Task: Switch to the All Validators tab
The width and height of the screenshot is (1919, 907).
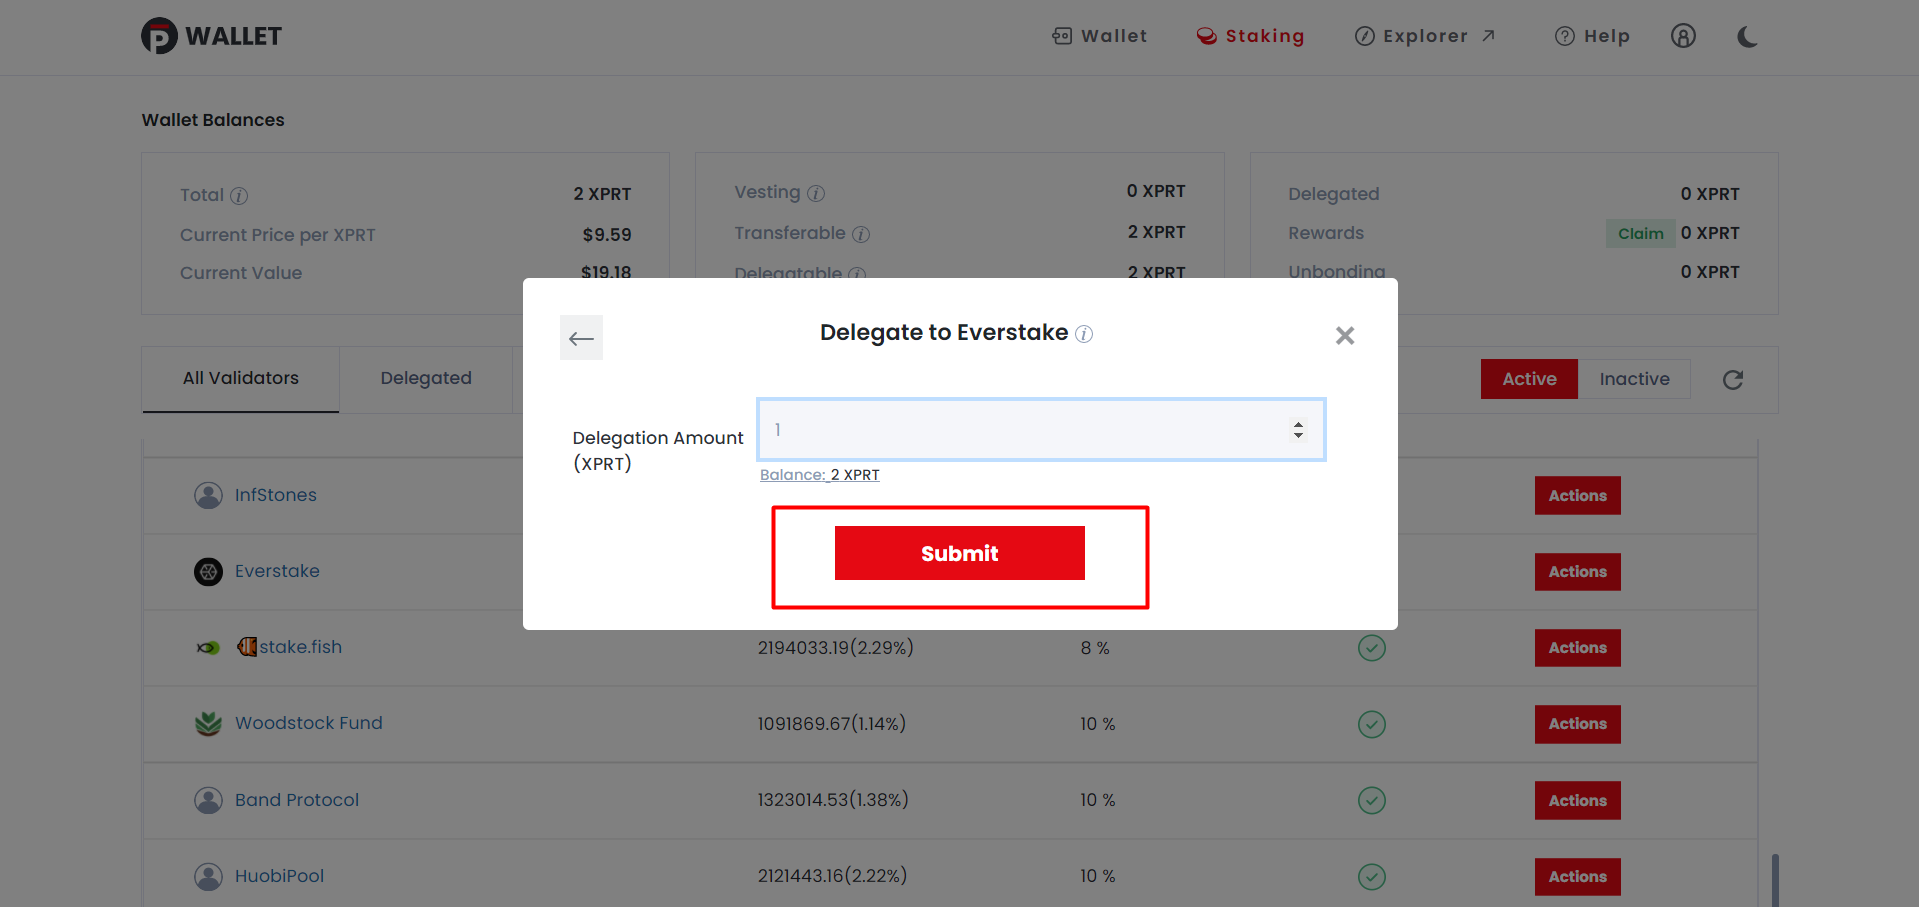Action: [x=241, y=379]
